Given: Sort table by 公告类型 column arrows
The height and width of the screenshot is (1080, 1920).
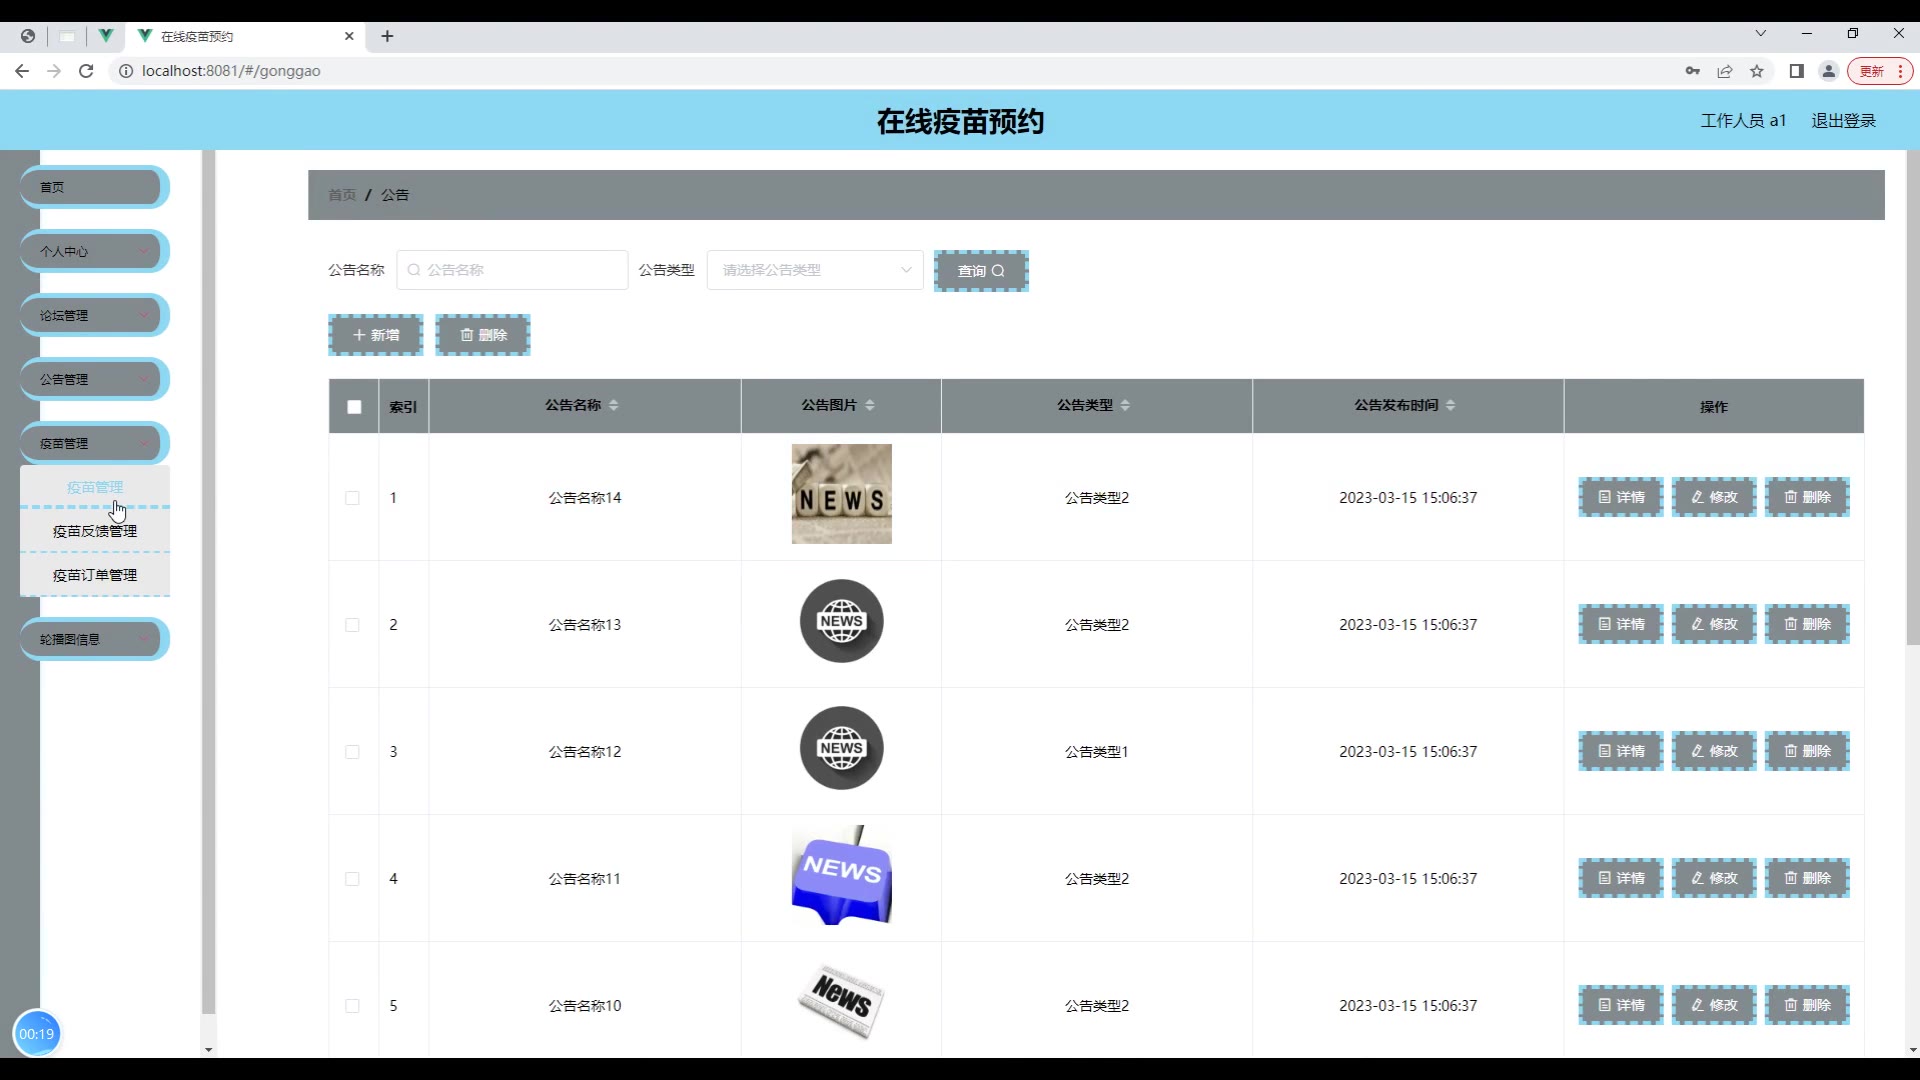Looking at the screenshot, I should (1125, 405).
